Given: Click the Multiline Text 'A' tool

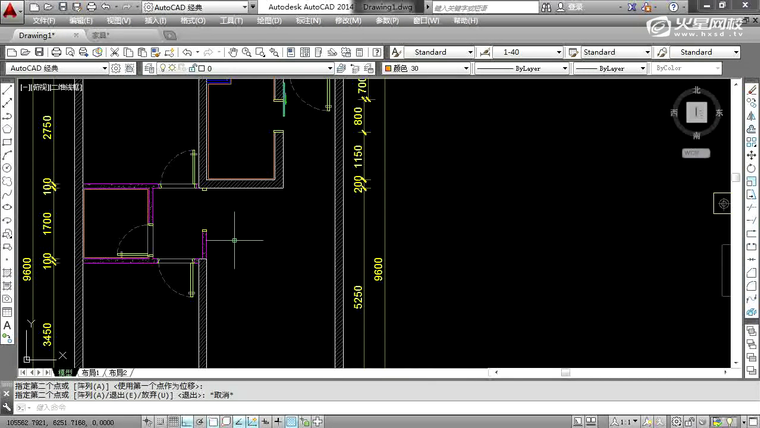Looking at the screenshot, I should pyautogui.click(x=7, y=325).
